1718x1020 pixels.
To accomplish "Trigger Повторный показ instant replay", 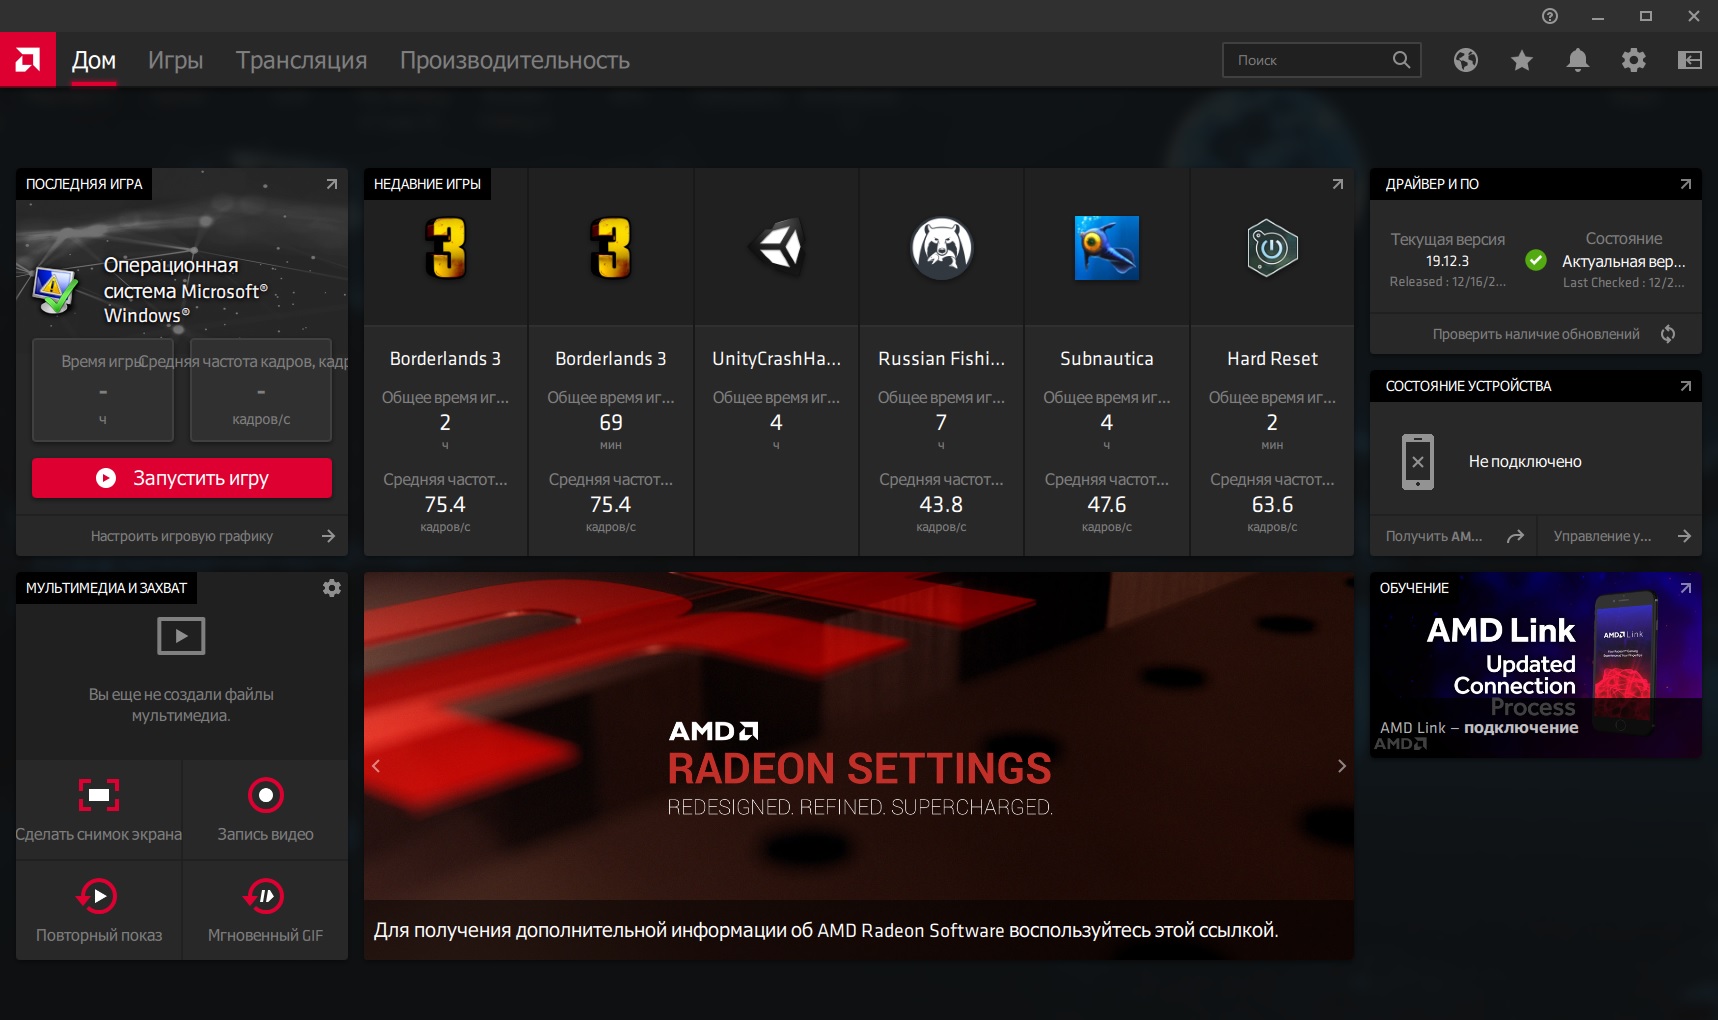I will [99, 911].
